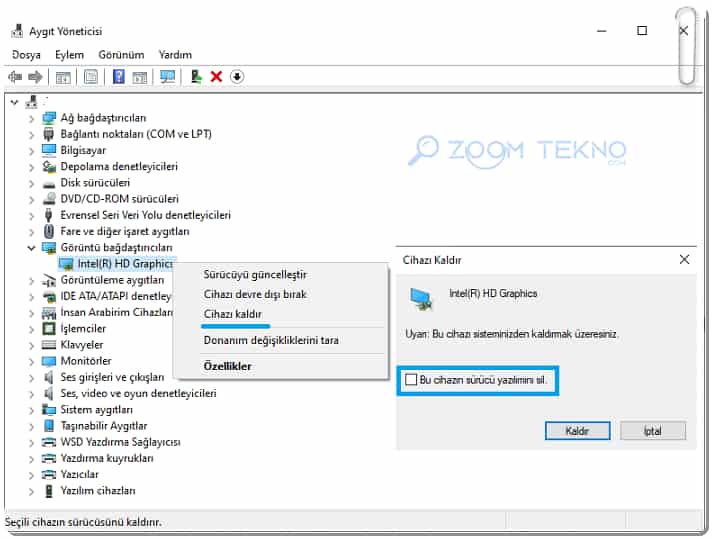The image size is (712, 539).
Task: Expand the Ağ bağdaştırıcıları node
Action: [31, 119]
